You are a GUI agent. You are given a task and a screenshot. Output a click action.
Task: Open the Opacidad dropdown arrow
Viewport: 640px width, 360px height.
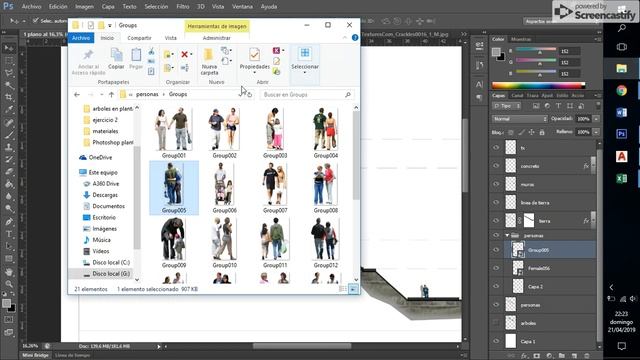[596, 119]
